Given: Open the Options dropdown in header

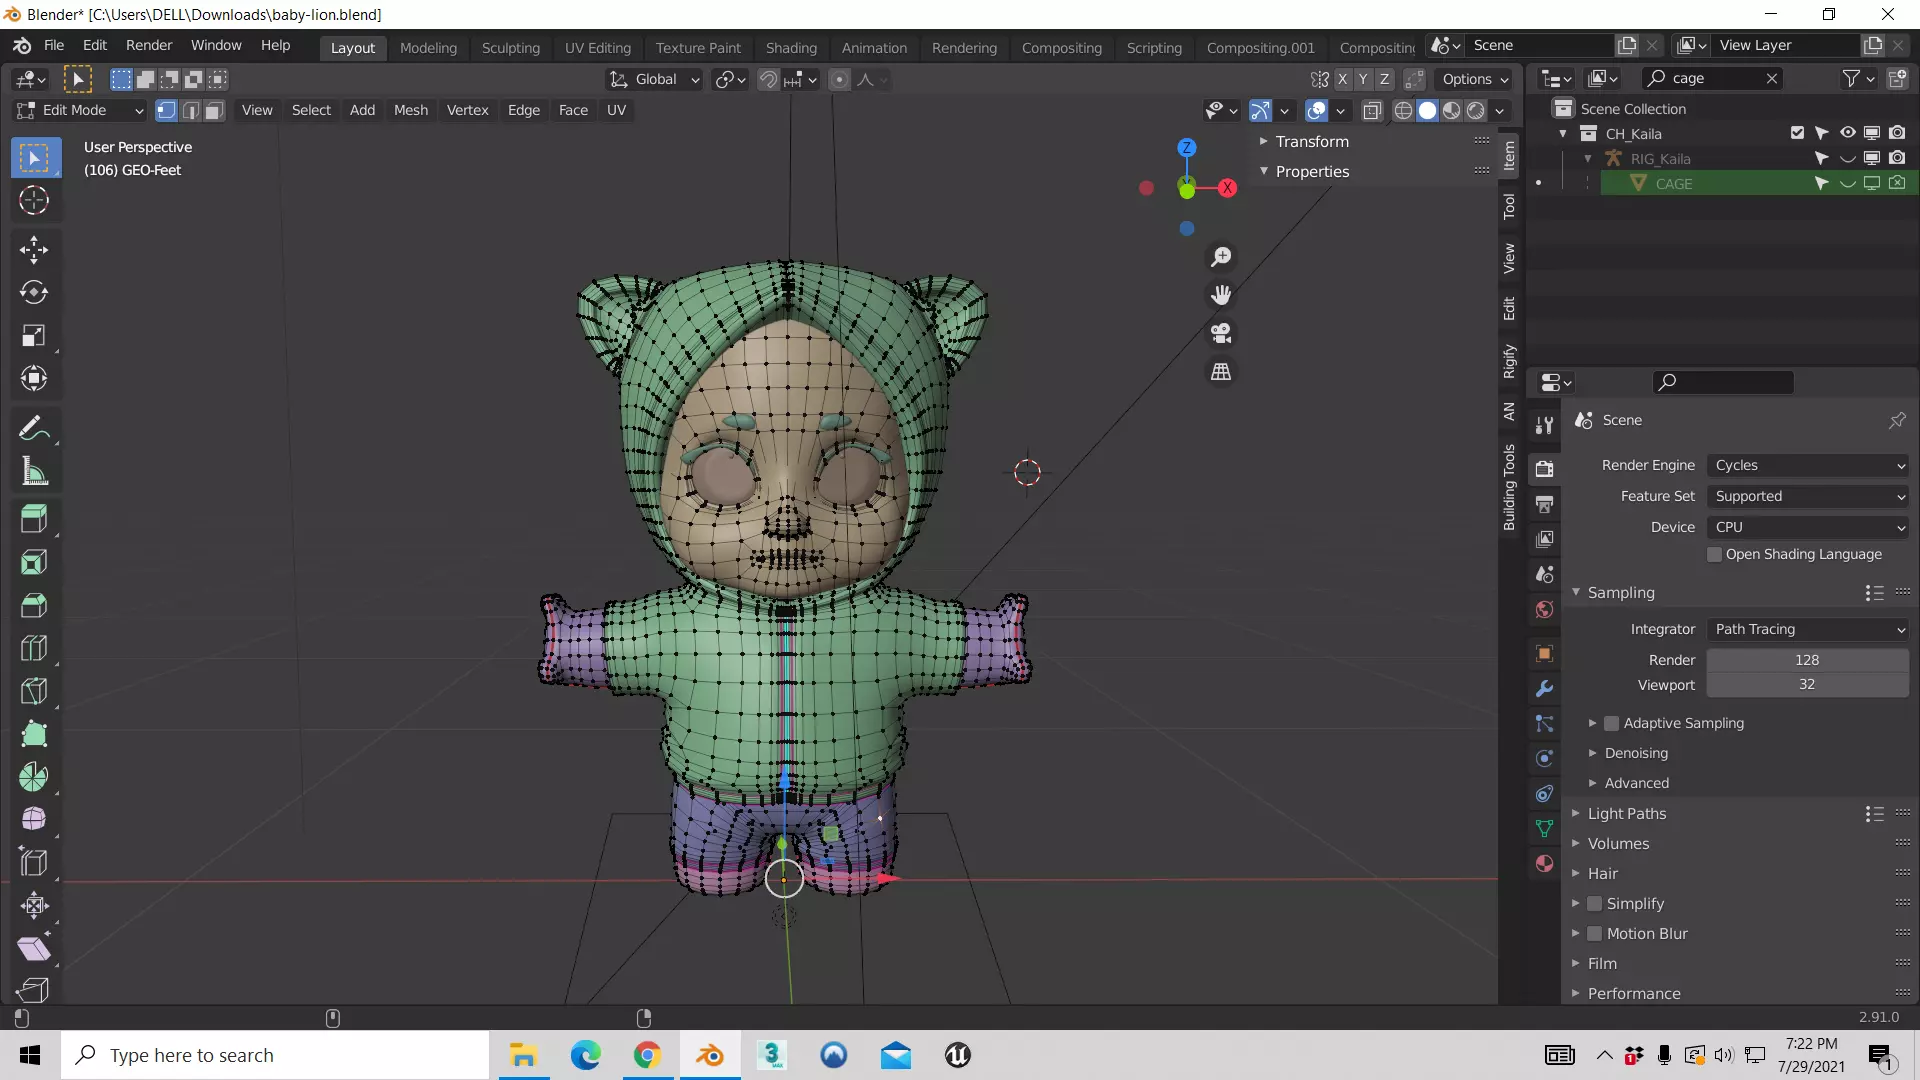Looking at the screenshot, I should coord(1475,79).
